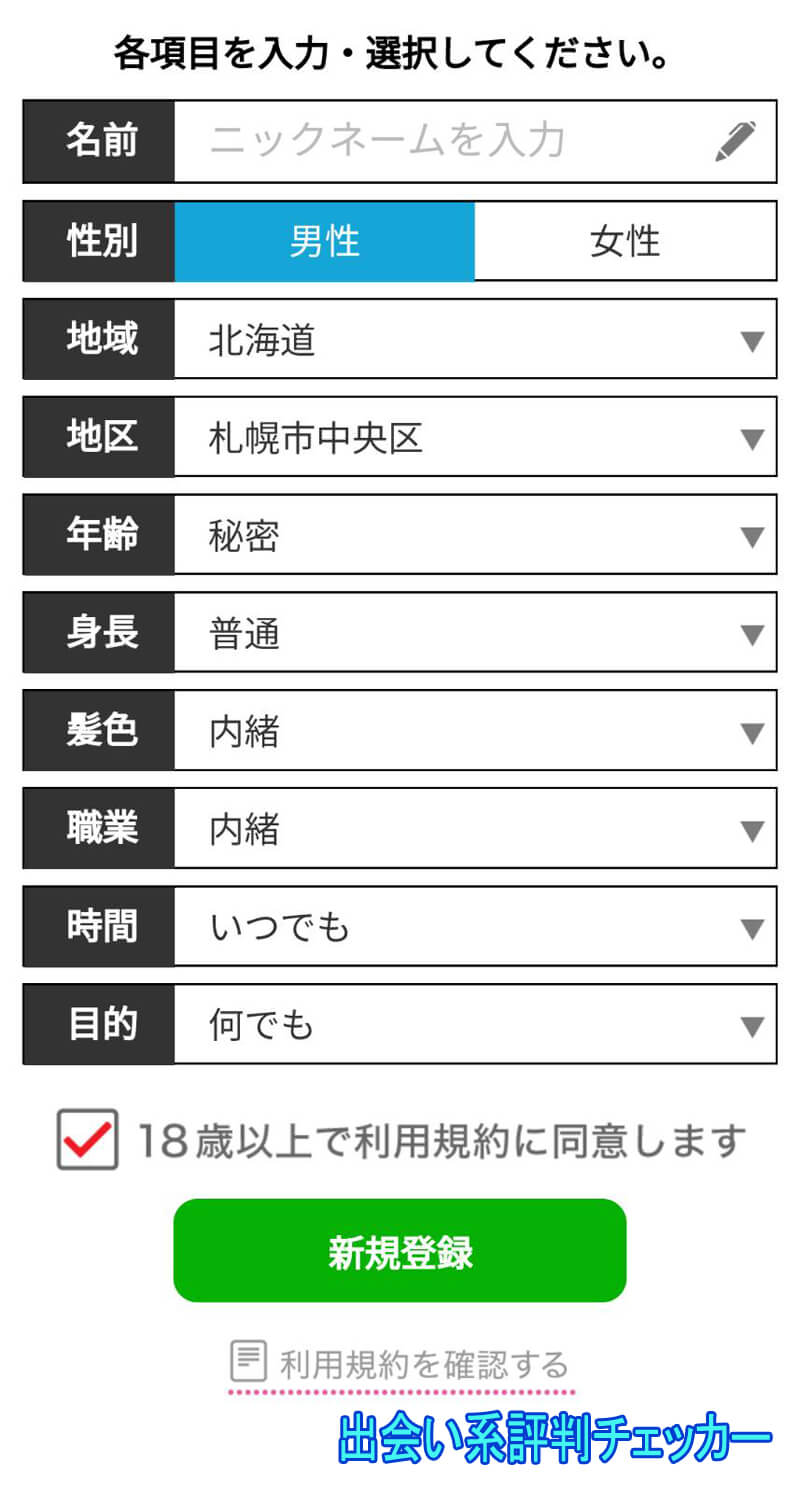
Task: Open the 地域 dropdown showing 北海道
Action: click(475, 340)
